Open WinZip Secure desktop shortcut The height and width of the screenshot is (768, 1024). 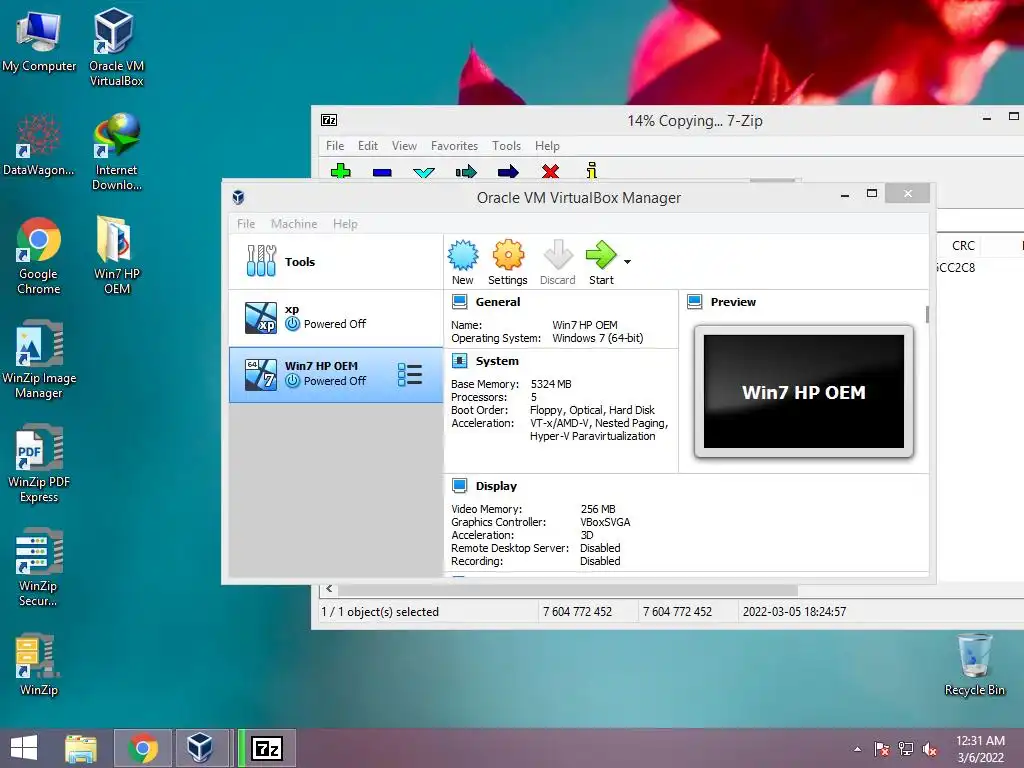[x=39, y=568]
